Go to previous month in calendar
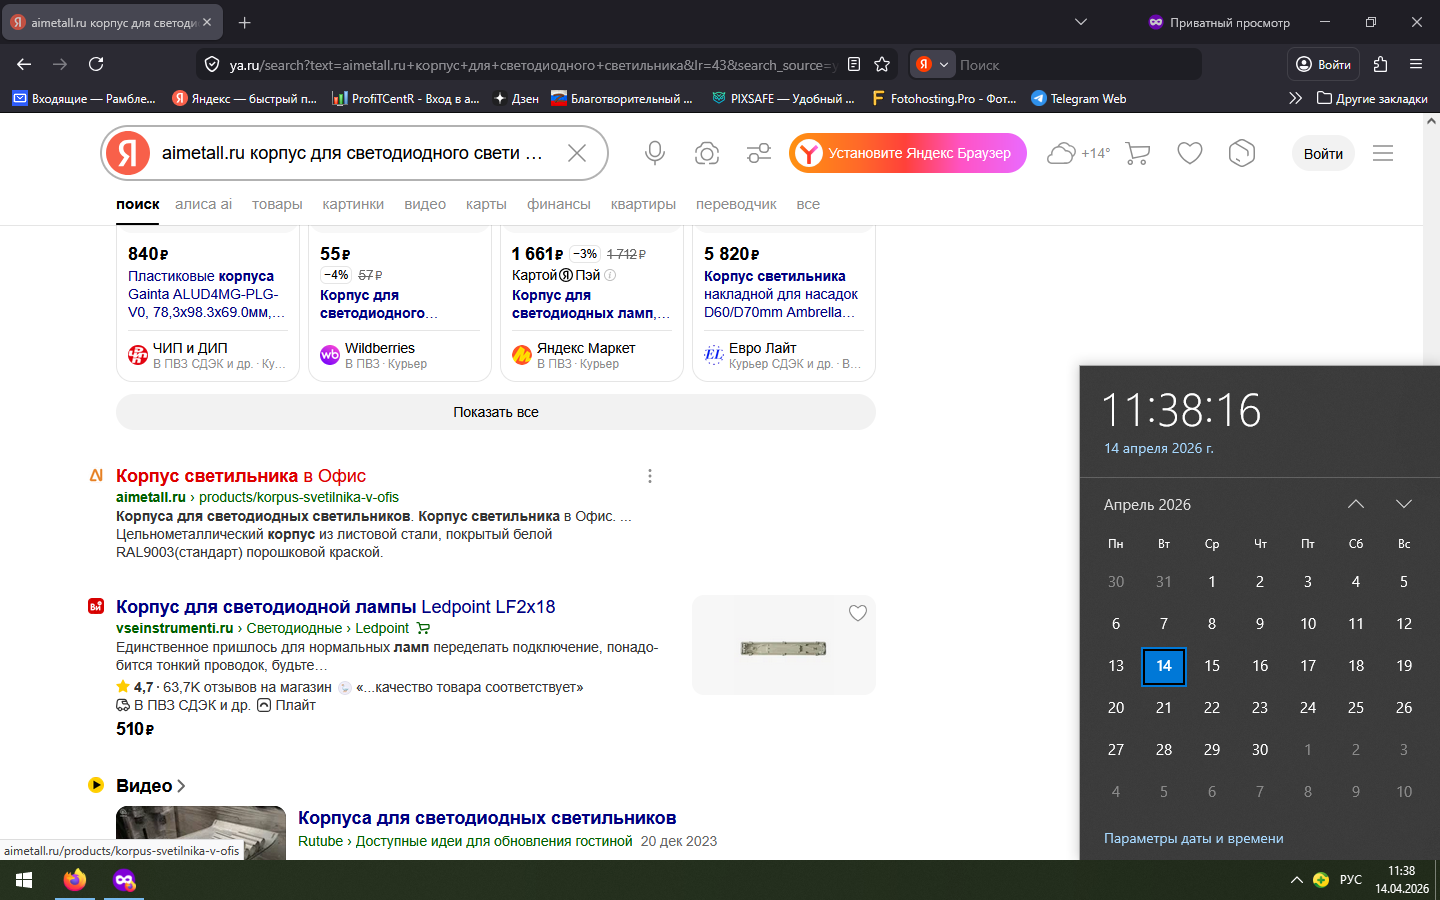 [1355, 504]
